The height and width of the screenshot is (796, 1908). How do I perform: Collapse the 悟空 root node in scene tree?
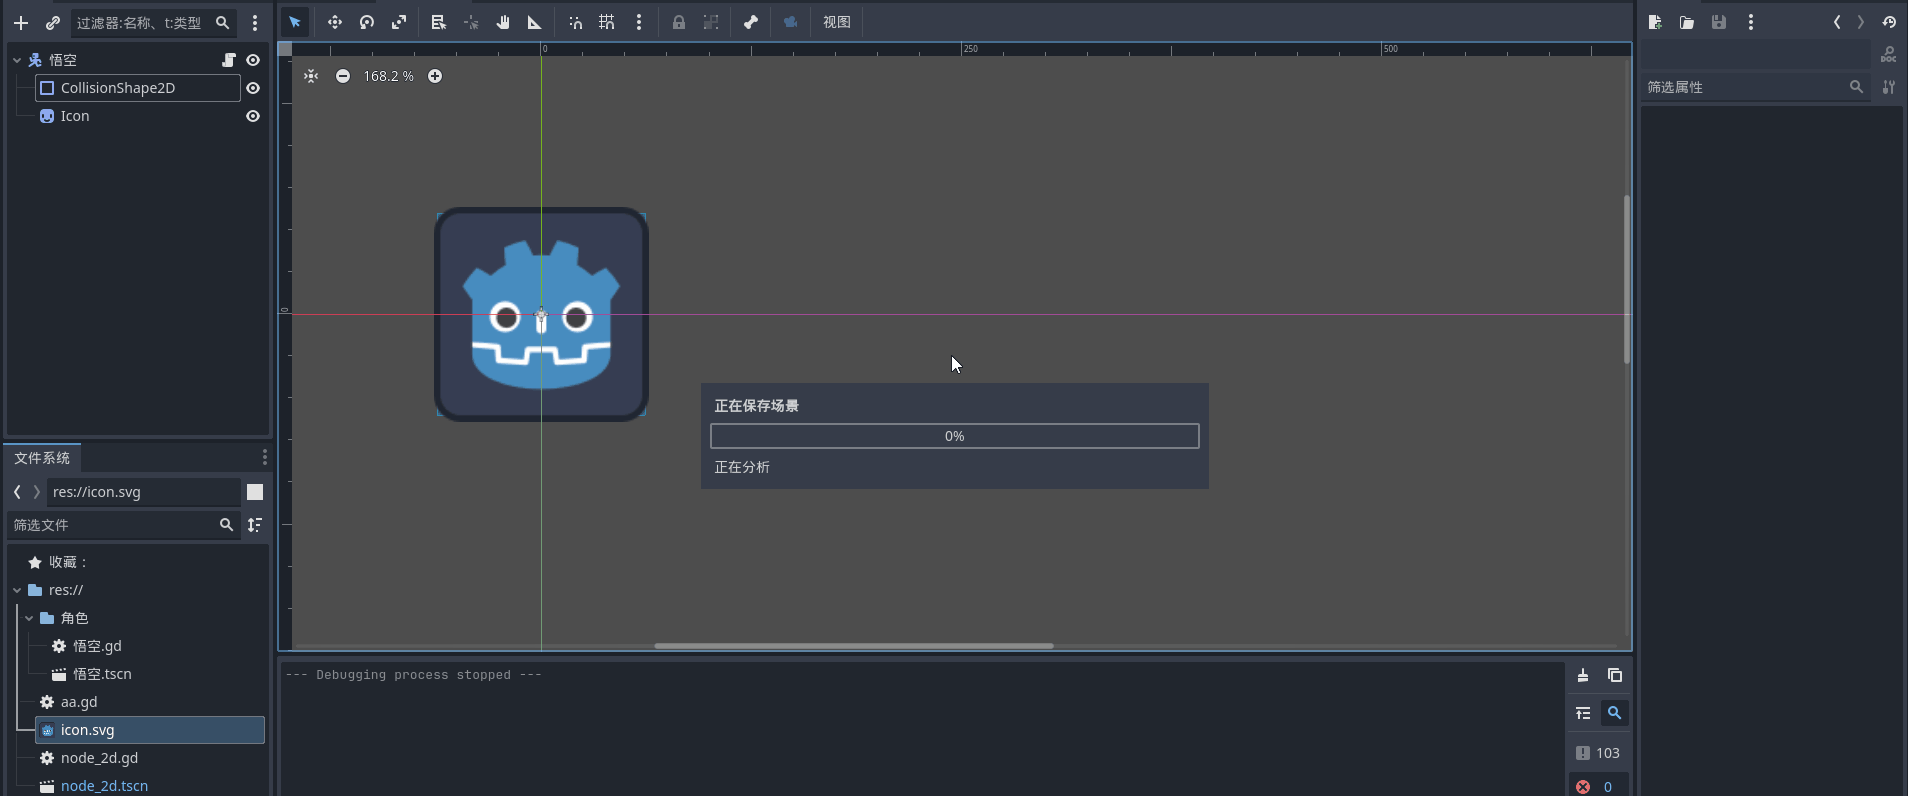pos(17,60)
